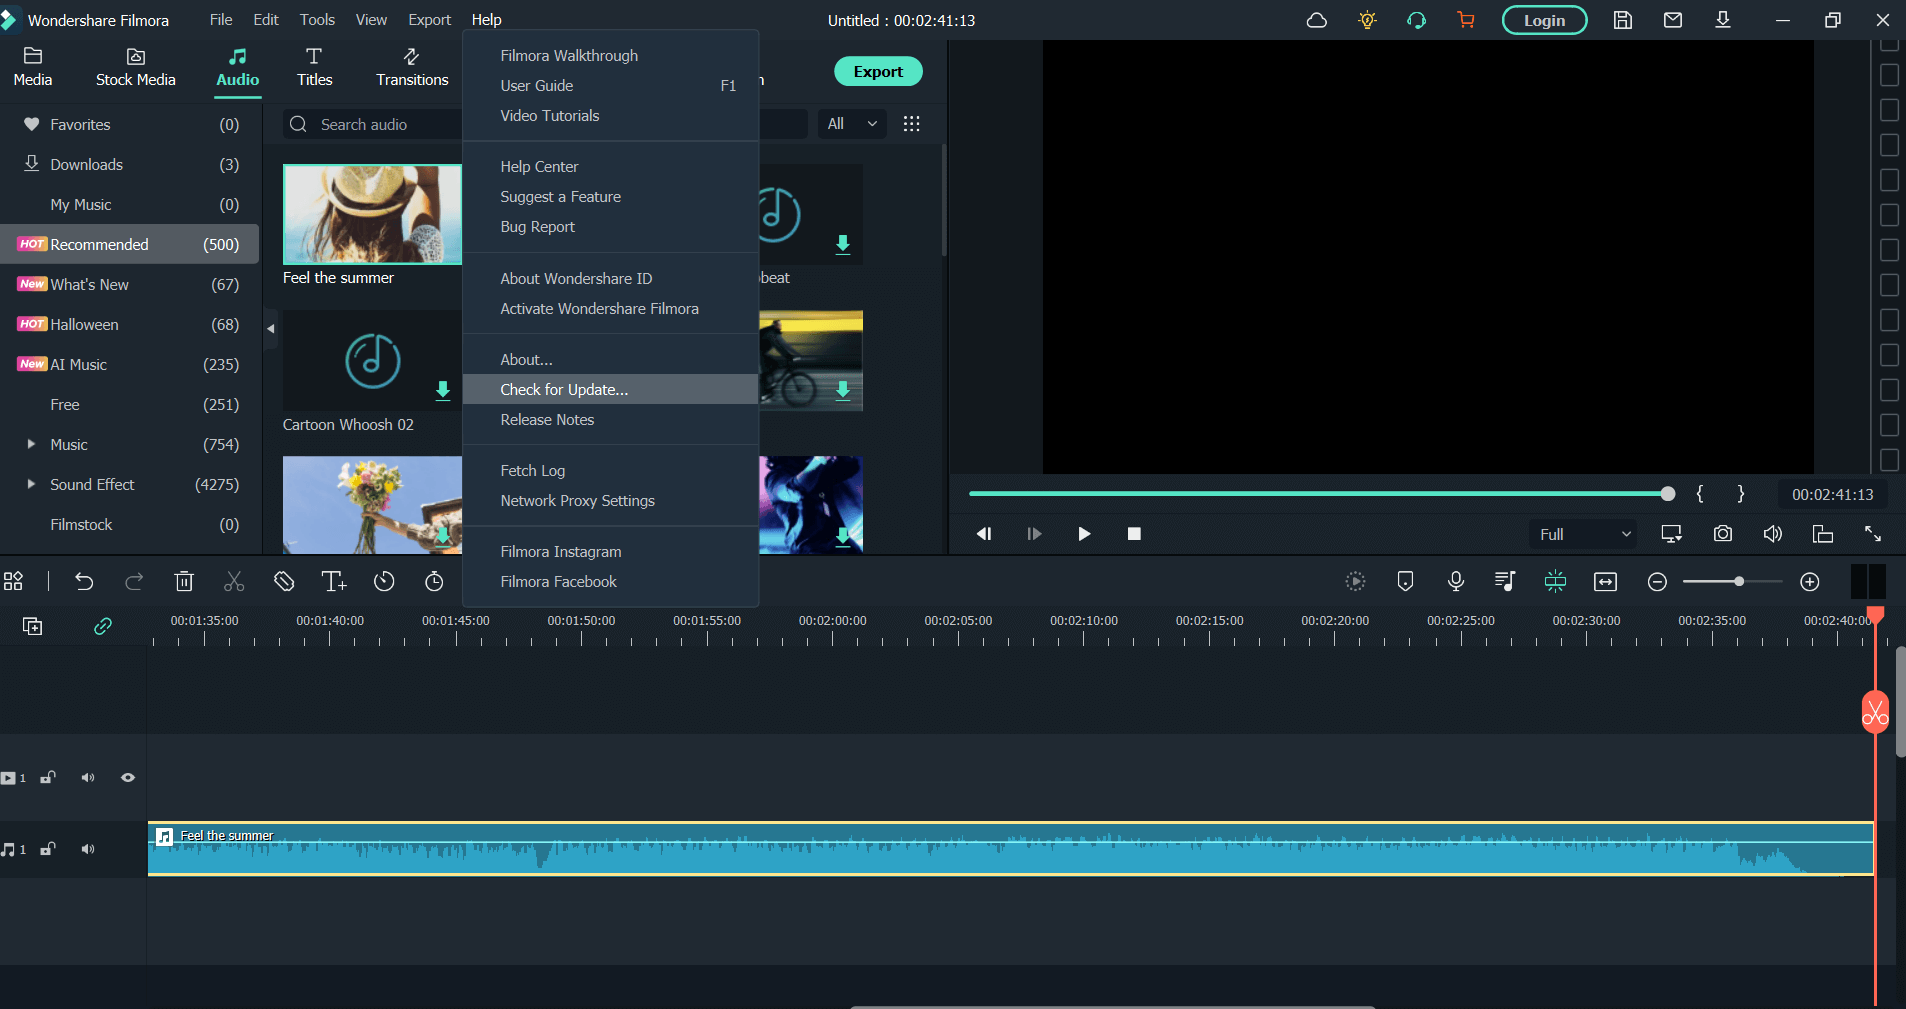
Task: Select the Feel the summer timeline clip
Action: (1010, 849)
